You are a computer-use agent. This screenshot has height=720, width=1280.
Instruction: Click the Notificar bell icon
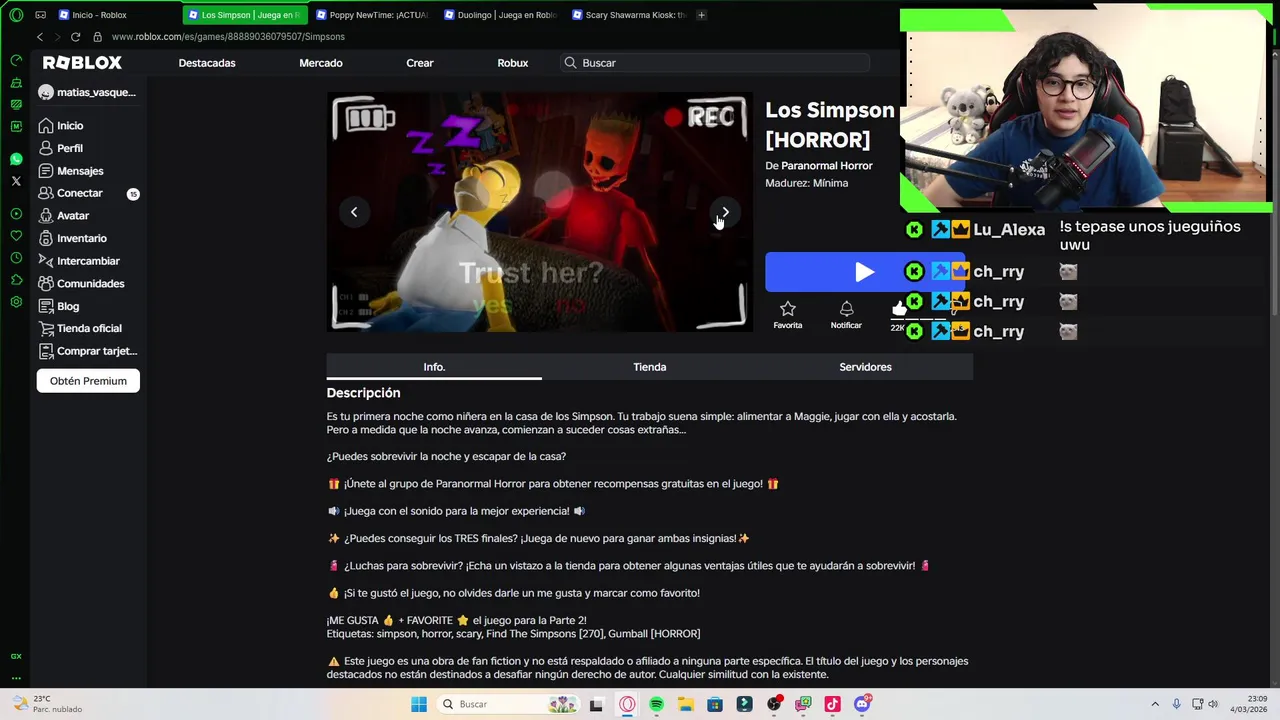coord(846,314)
